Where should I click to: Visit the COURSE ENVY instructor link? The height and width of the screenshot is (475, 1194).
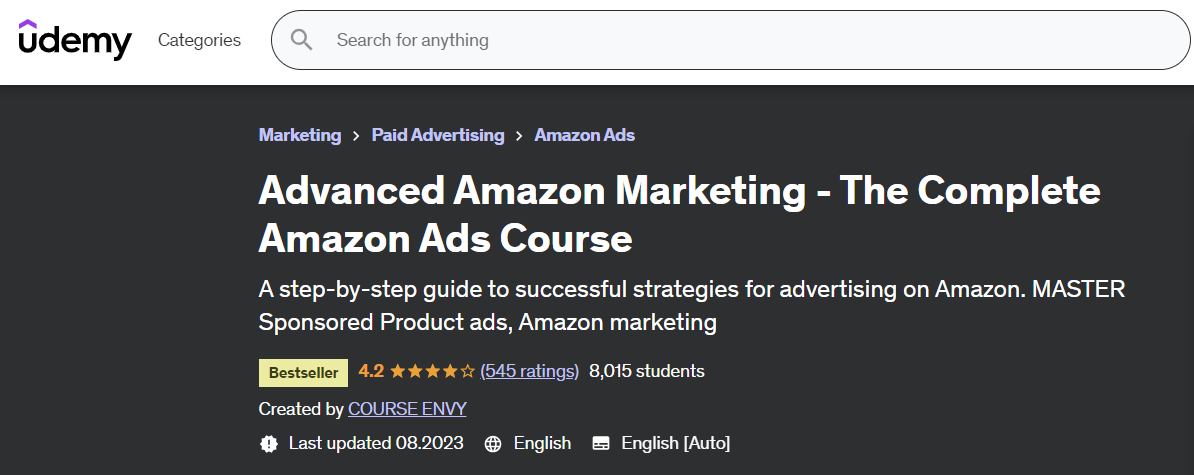click(x=407, y=410)
